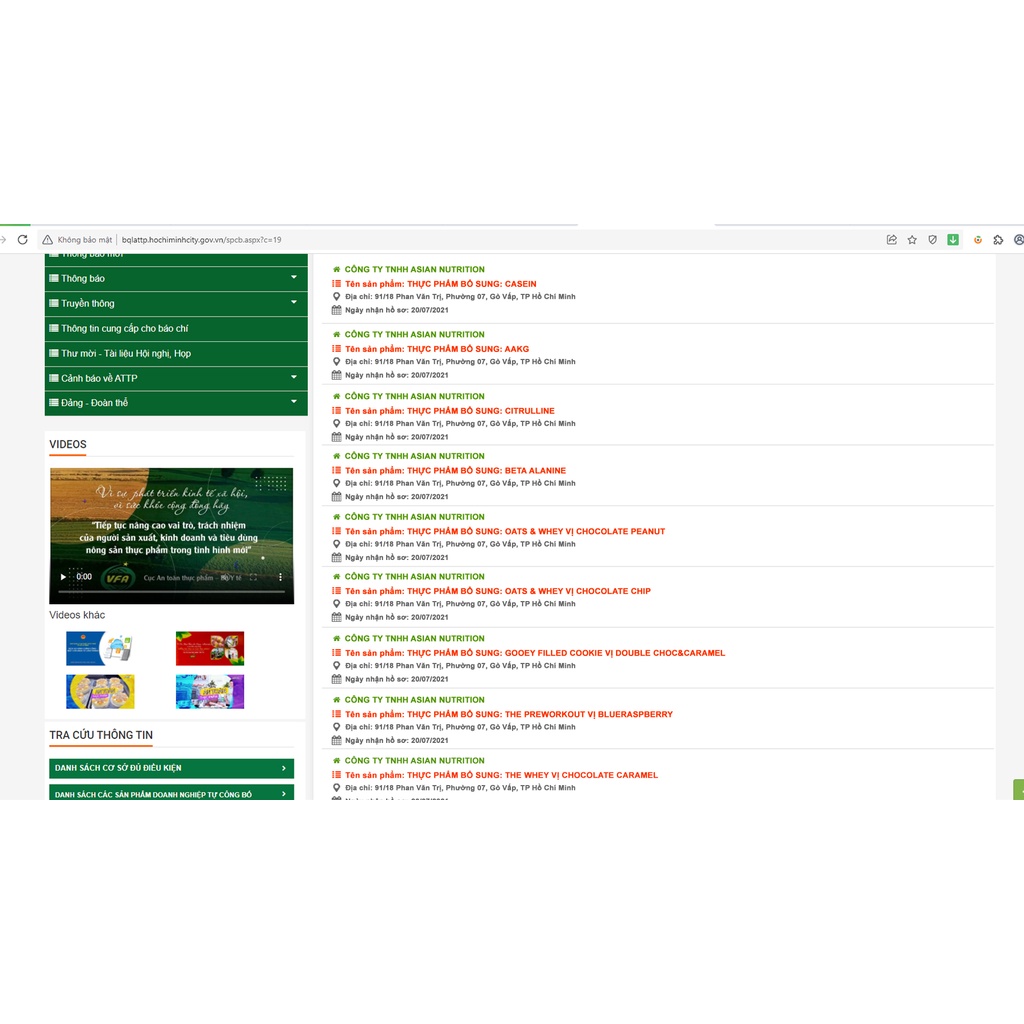Click 'DANH SÁCH CÁC SẢN PHẨM DOANH NGHIỆP TỰ CÔNG BỐ'
The height and width of the screenshot is (1024, 1024).
(x=171, y=793)
